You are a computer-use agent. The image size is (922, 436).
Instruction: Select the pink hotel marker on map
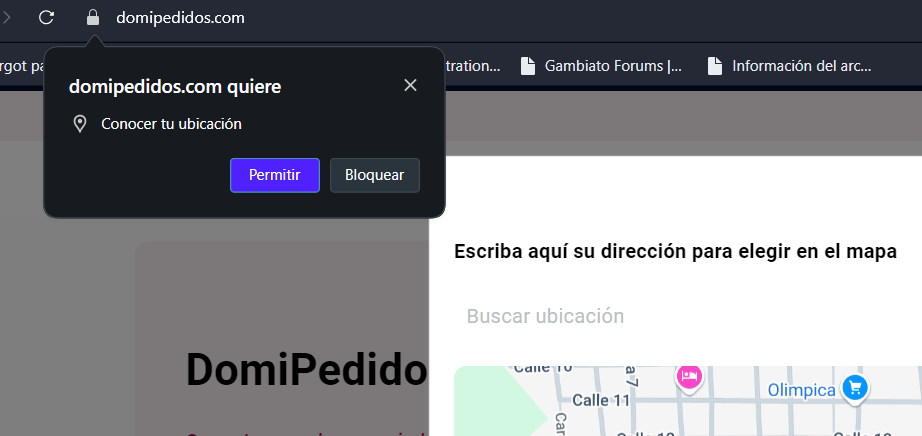click(x=689, y=376)
